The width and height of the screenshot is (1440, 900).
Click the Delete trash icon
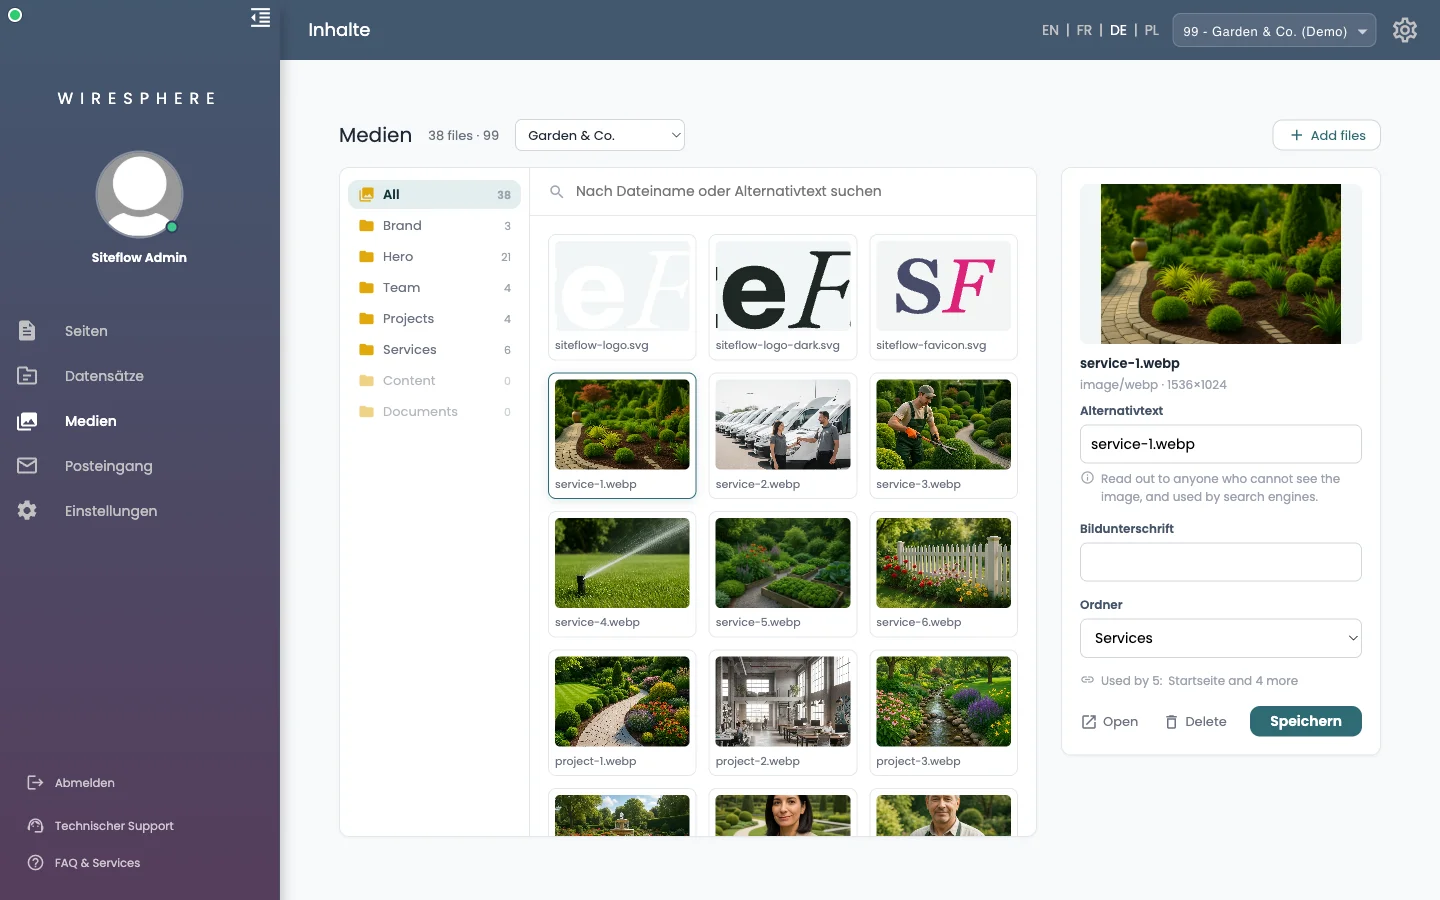point(1172,722)
